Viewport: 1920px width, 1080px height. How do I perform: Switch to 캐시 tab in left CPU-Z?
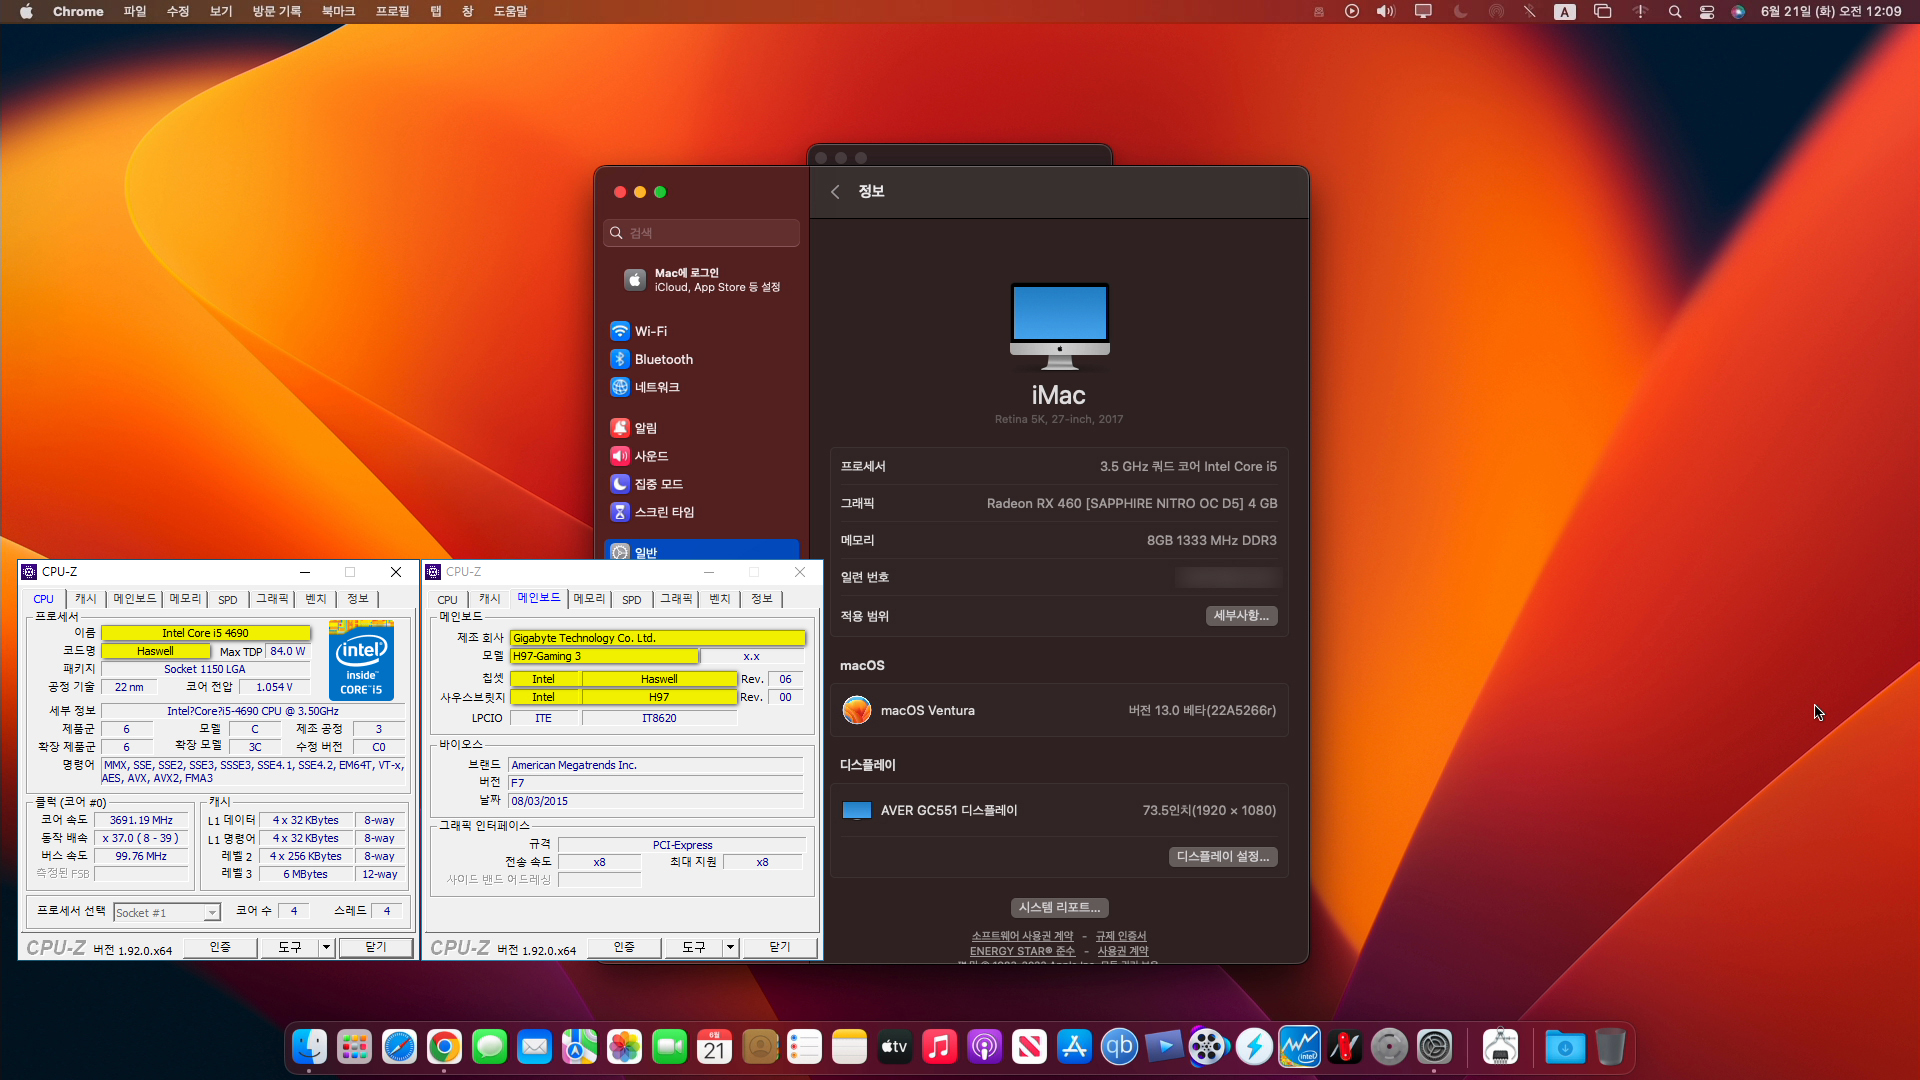point(86,599)
